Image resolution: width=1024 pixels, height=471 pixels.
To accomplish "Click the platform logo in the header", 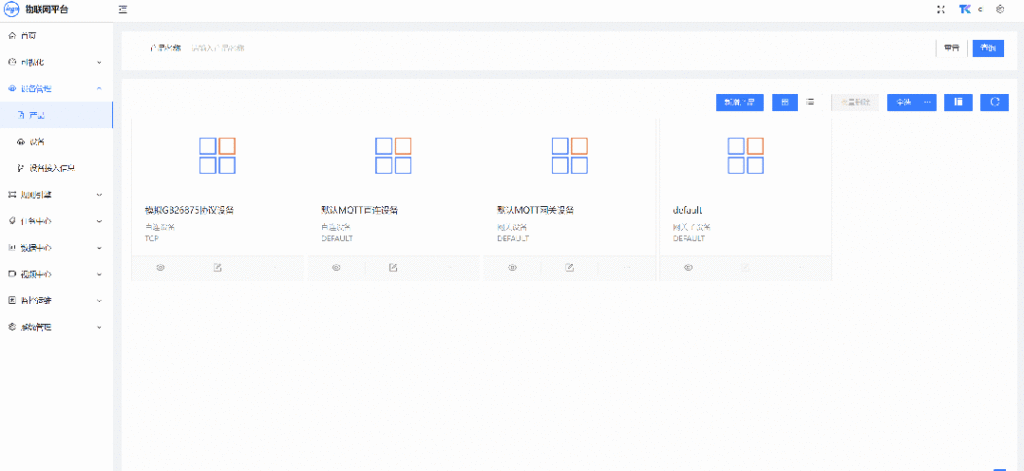I will coord(10,9).
